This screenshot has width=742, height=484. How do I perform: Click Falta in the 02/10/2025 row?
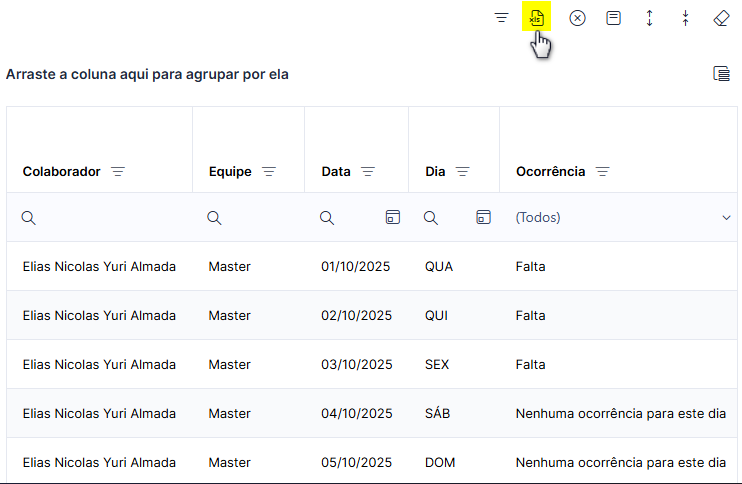tap(530, 316)
